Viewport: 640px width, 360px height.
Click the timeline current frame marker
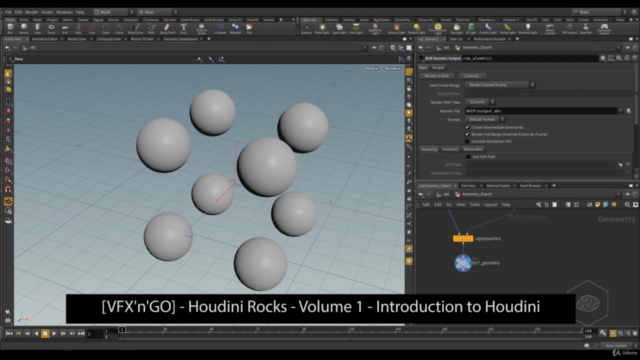tap(122, 329)
